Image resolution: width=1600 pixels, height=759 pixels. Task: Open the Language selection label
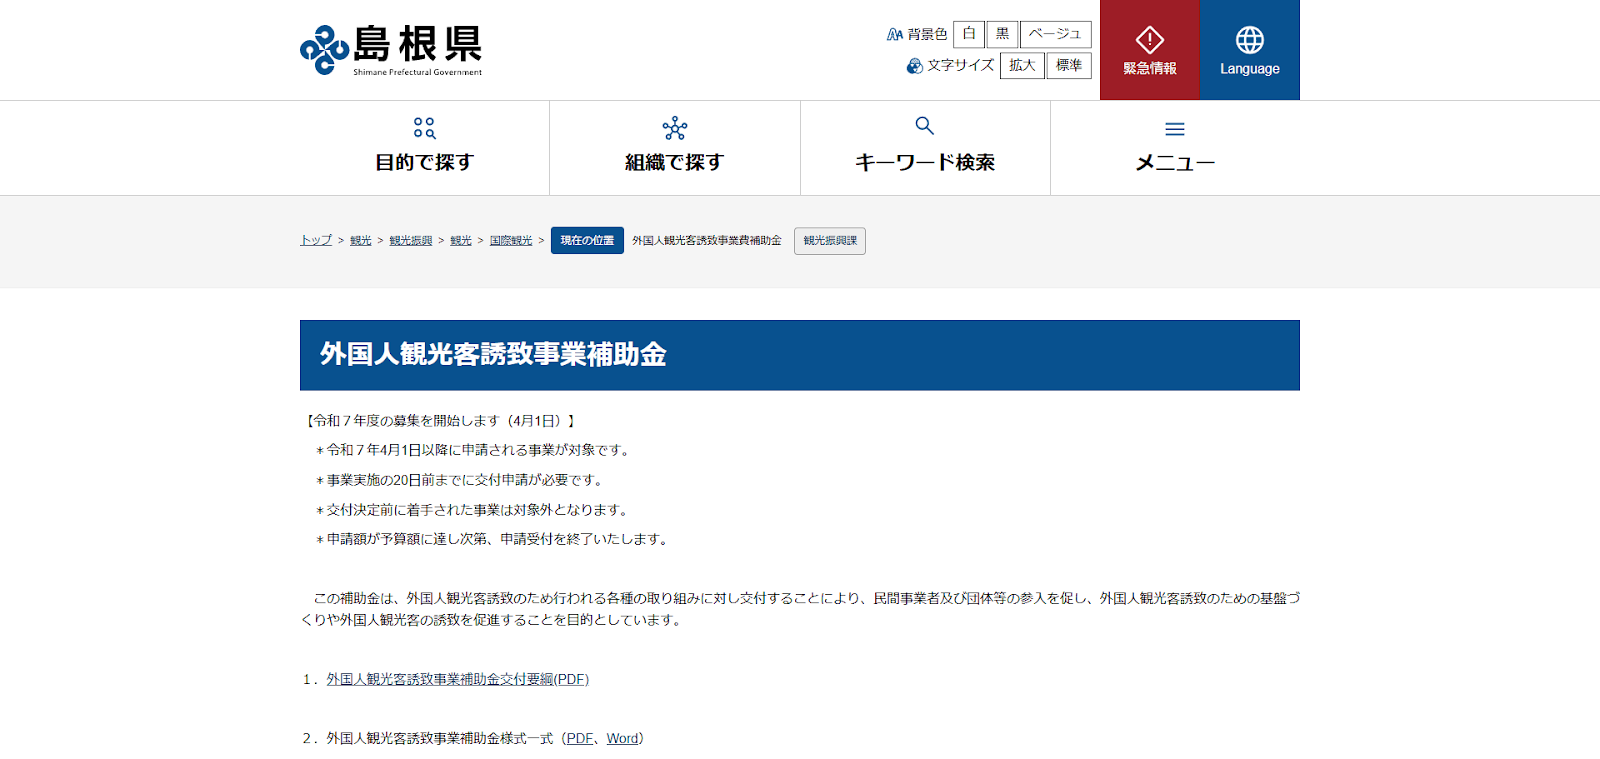(1250, 69)
